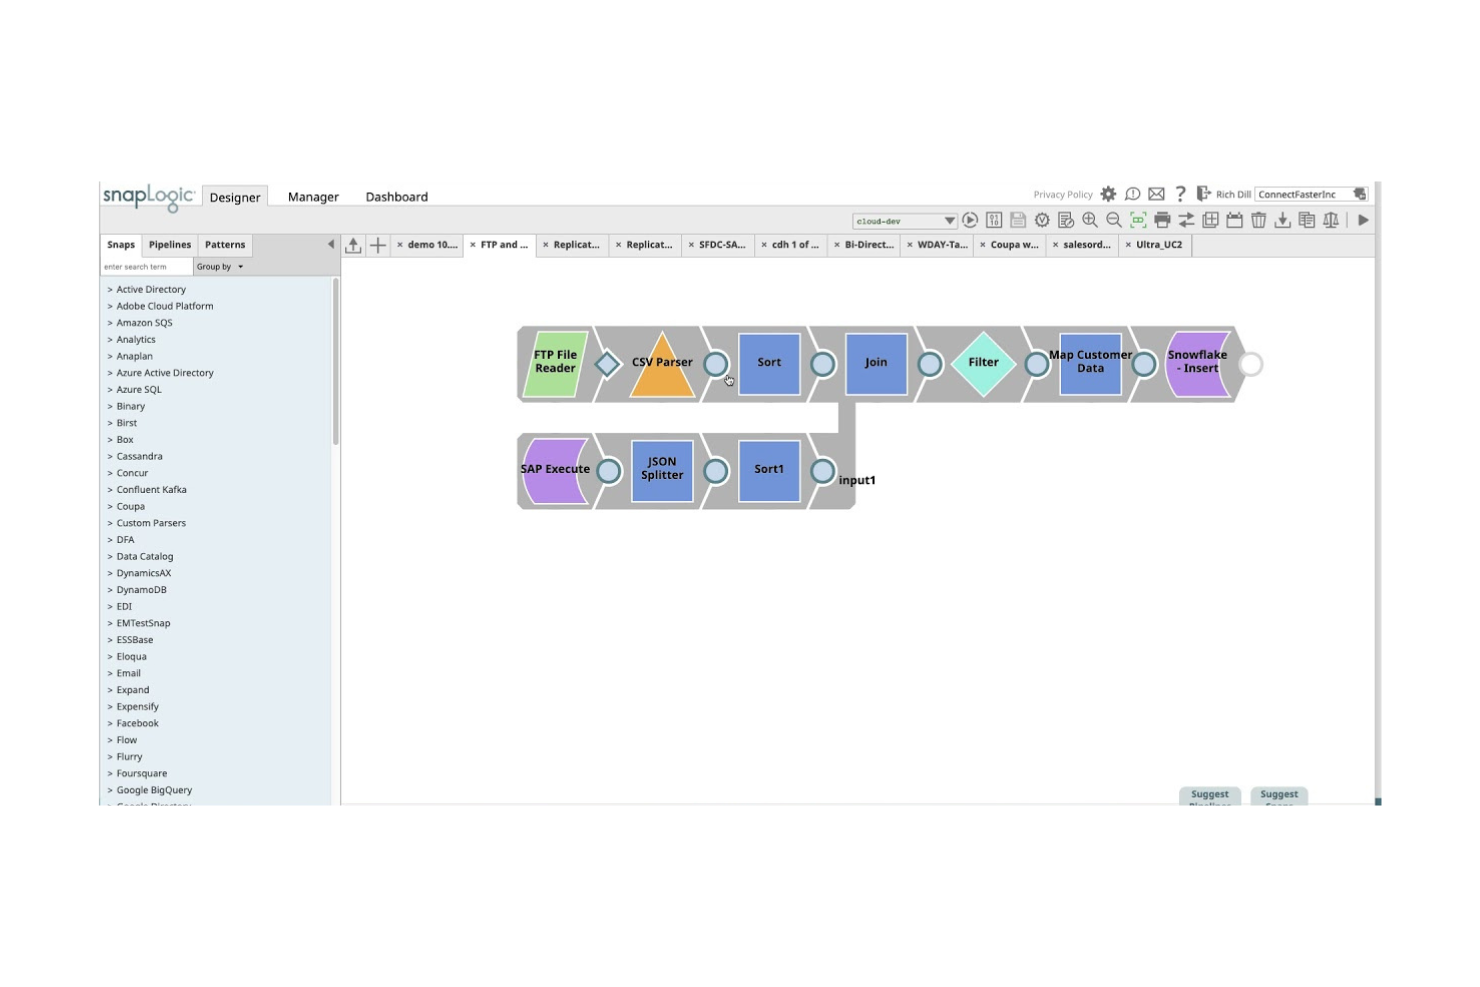Click the new pipeline plus icon
The image size is (1480, 987).
[378, 245]
